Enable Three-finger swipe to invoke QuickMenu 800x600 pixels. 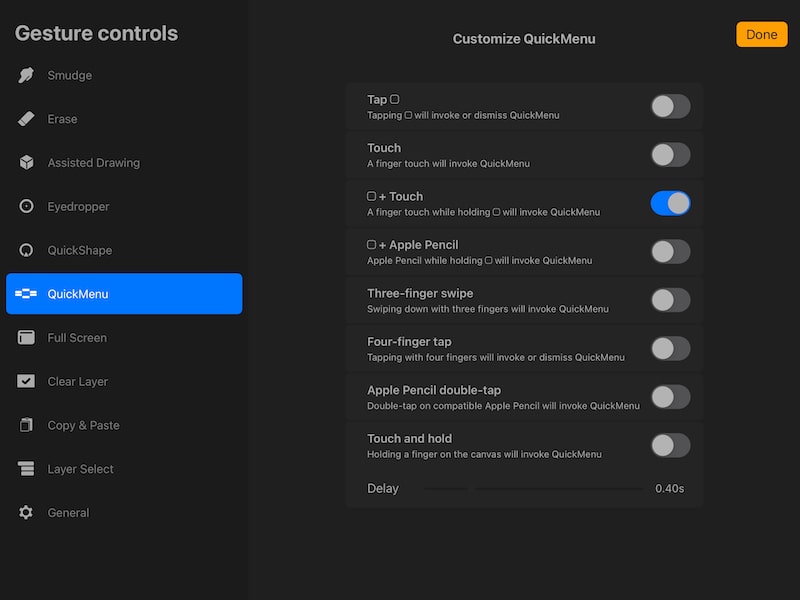[x=670, y=300]
